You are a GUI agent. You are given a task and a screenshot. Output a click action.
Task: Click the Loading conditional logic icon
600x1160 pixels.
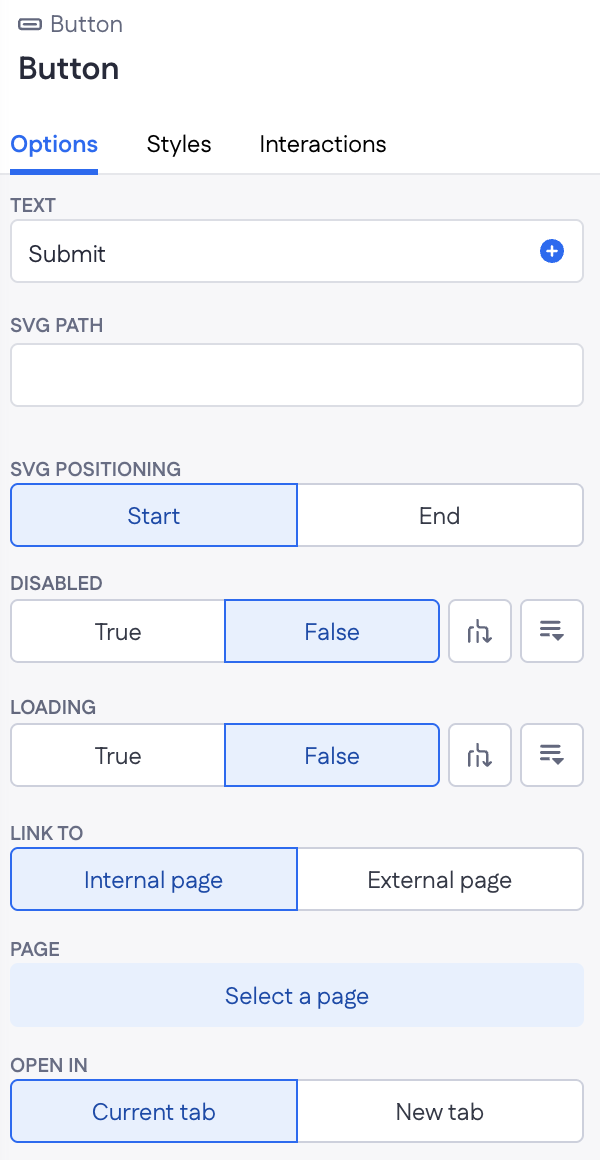pos(479,755)
